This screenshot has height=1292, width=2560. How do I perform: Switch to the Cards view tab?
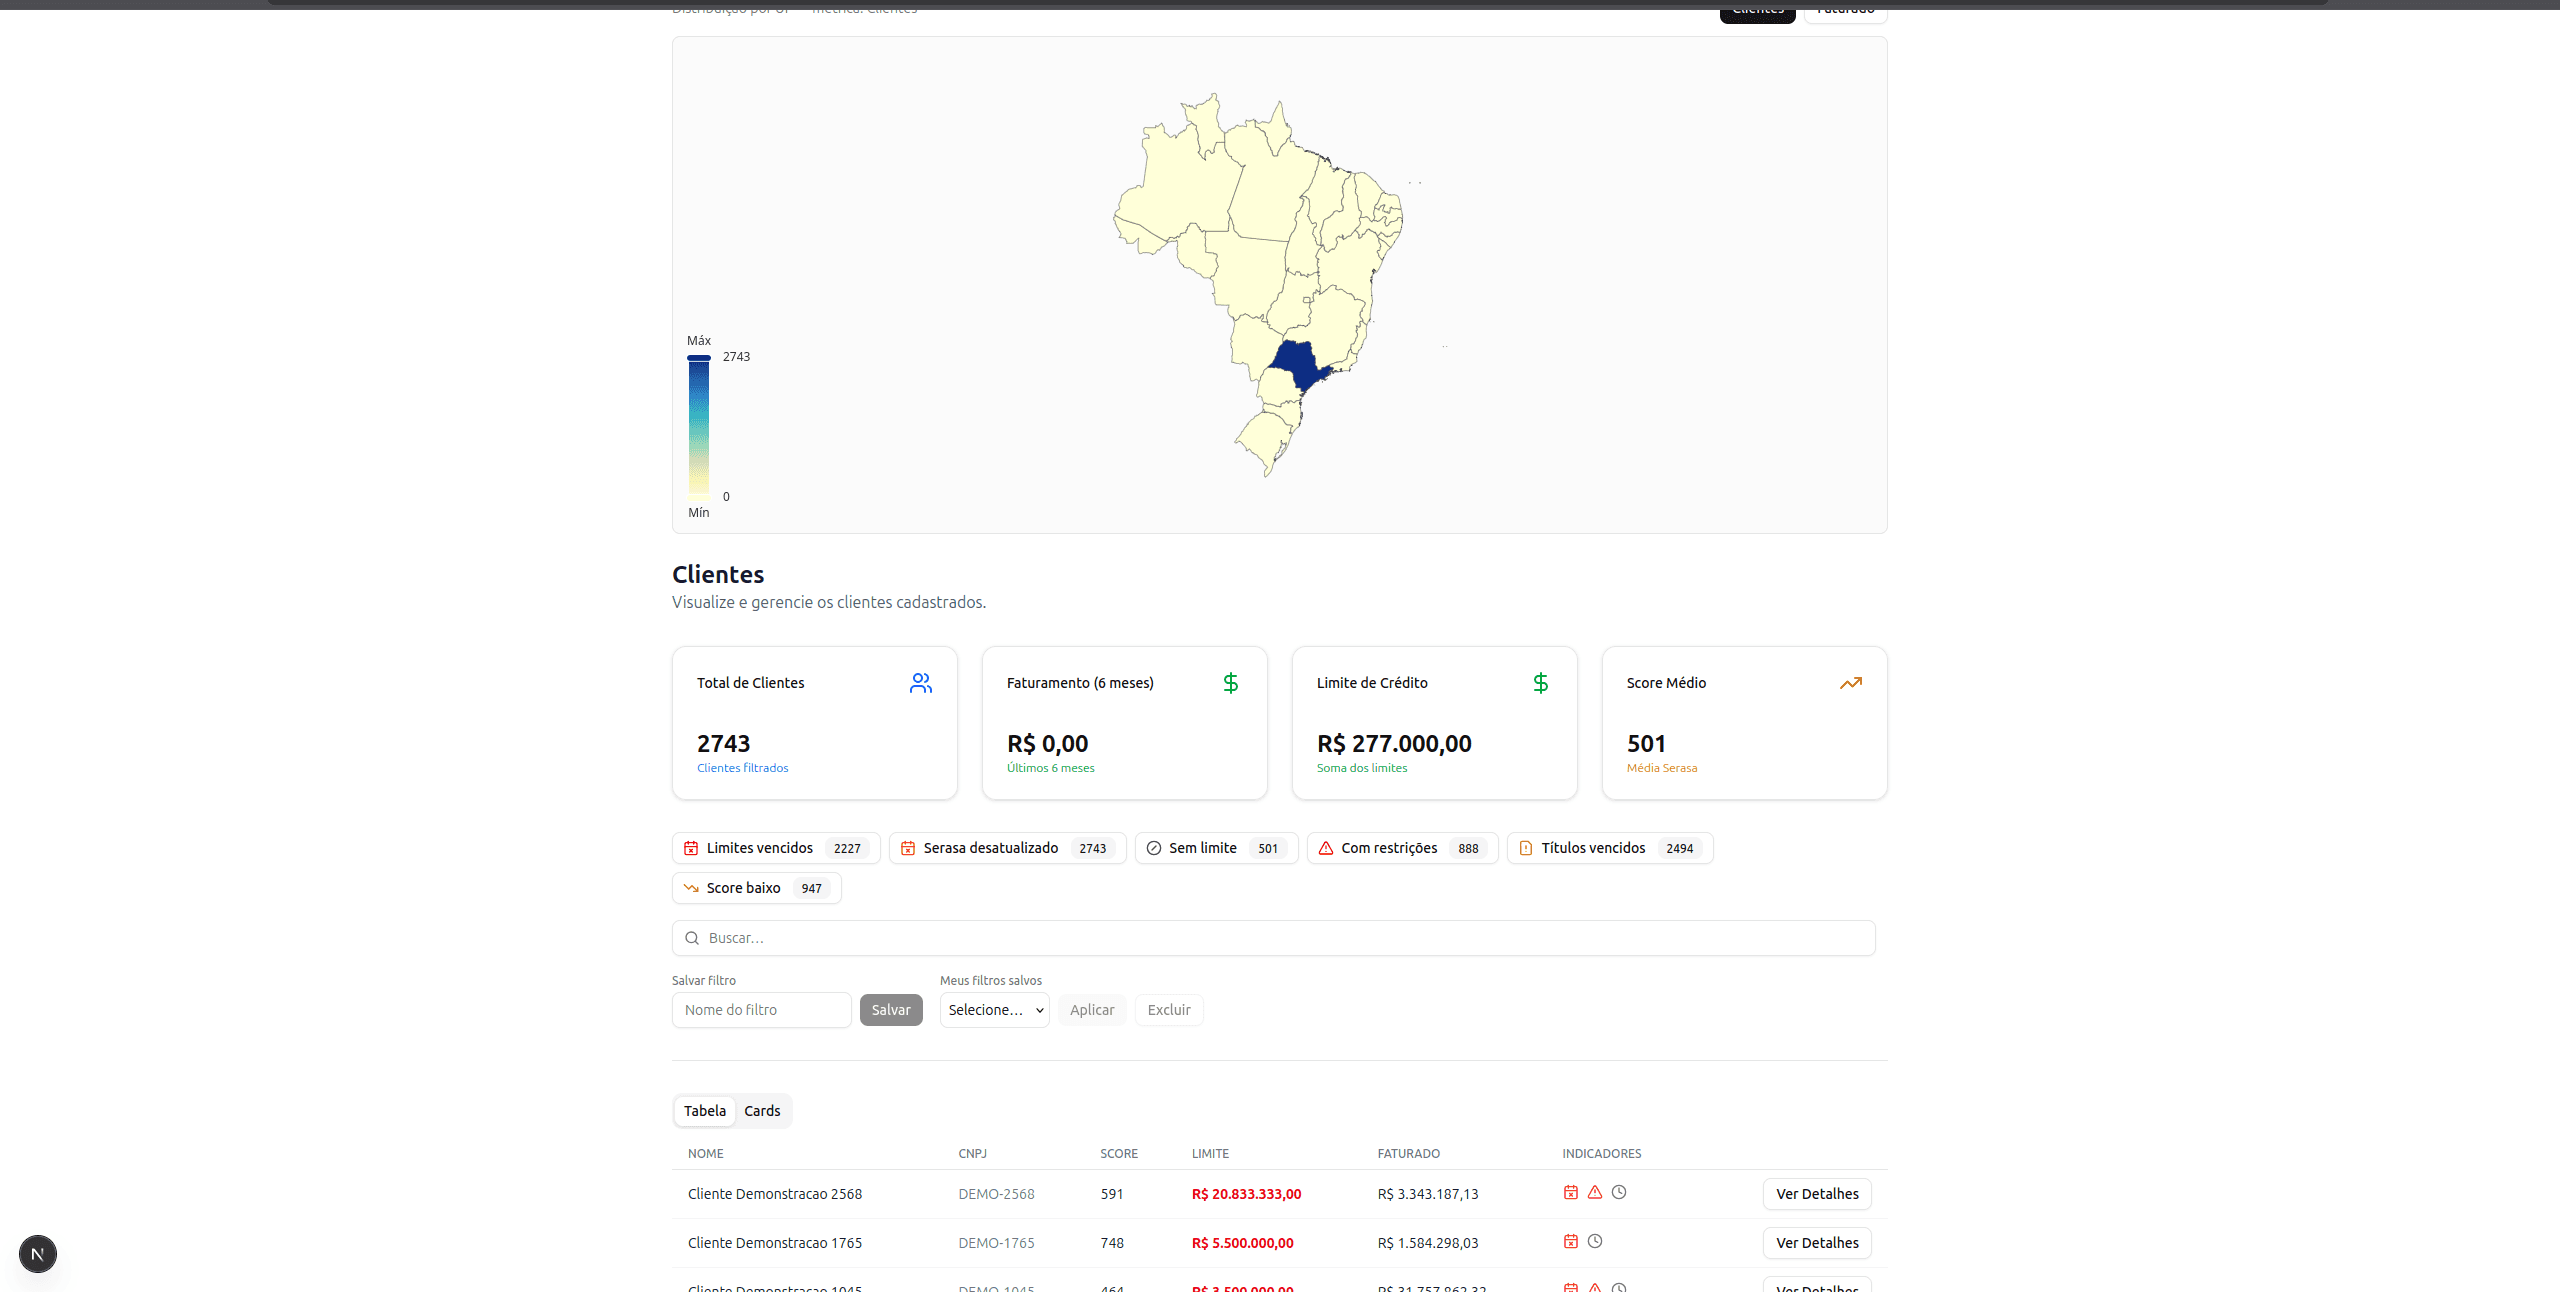(762, 1111)
